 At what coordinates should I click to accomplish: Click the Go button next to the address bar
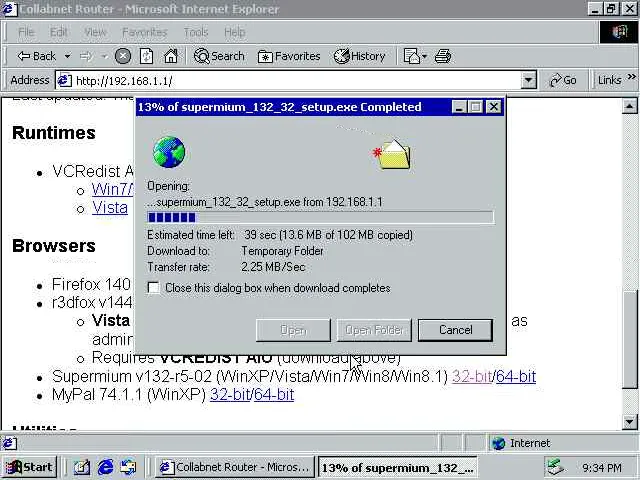pos(563,80)
